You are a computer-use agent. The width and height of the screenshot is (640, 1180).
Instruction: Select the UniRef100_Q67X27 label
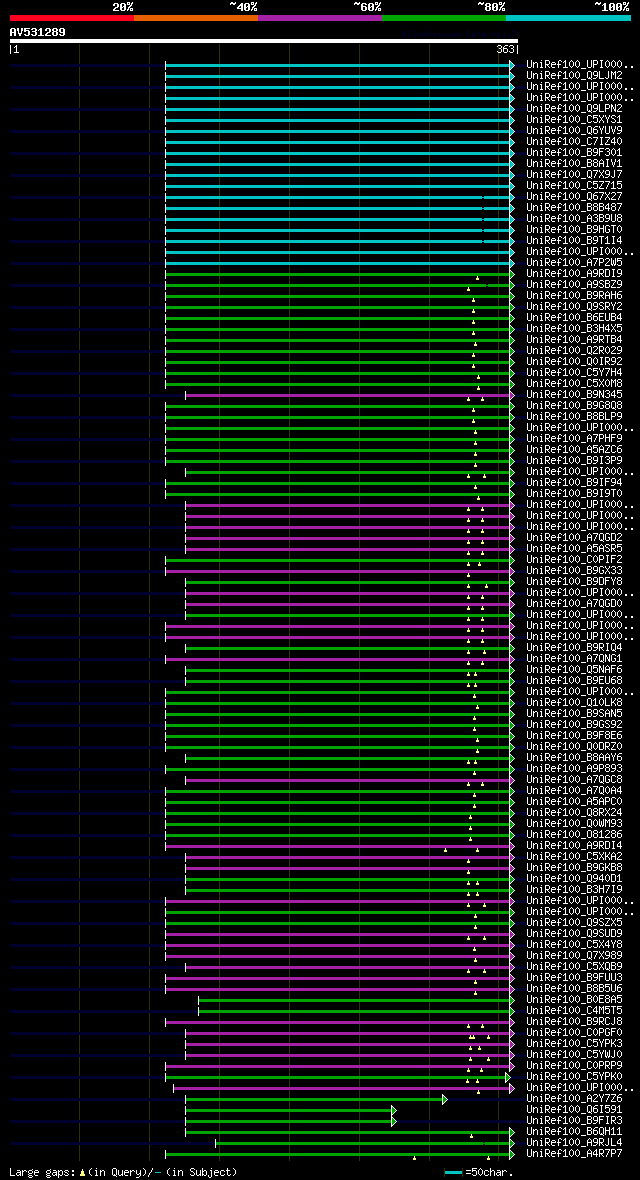pyautogui.click(x=574, y=196)
